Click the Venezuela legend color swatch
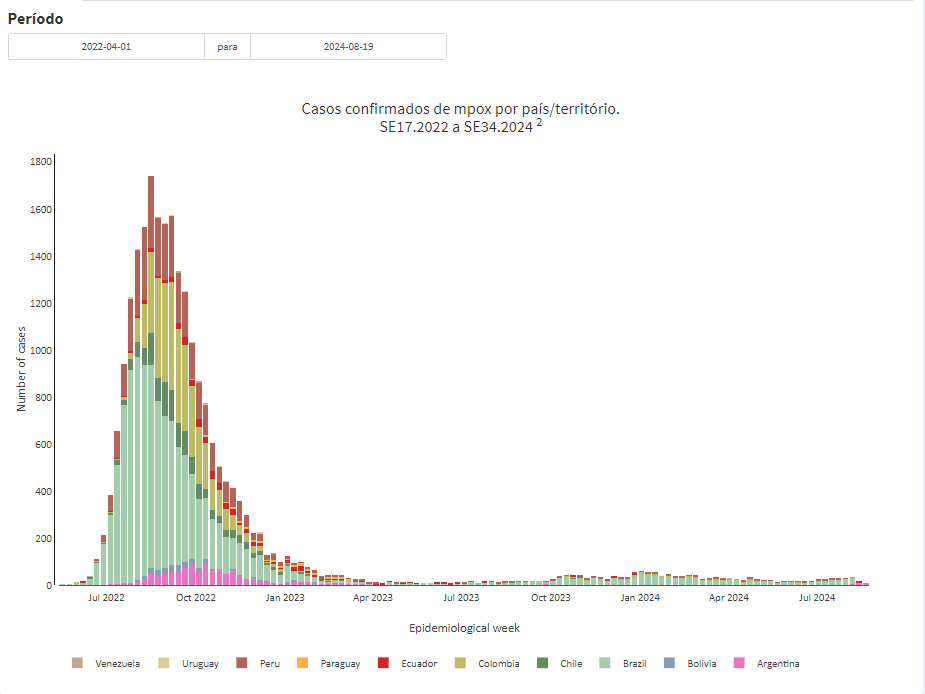The height and width of the screenshot is (694, 925). point(77,663)
